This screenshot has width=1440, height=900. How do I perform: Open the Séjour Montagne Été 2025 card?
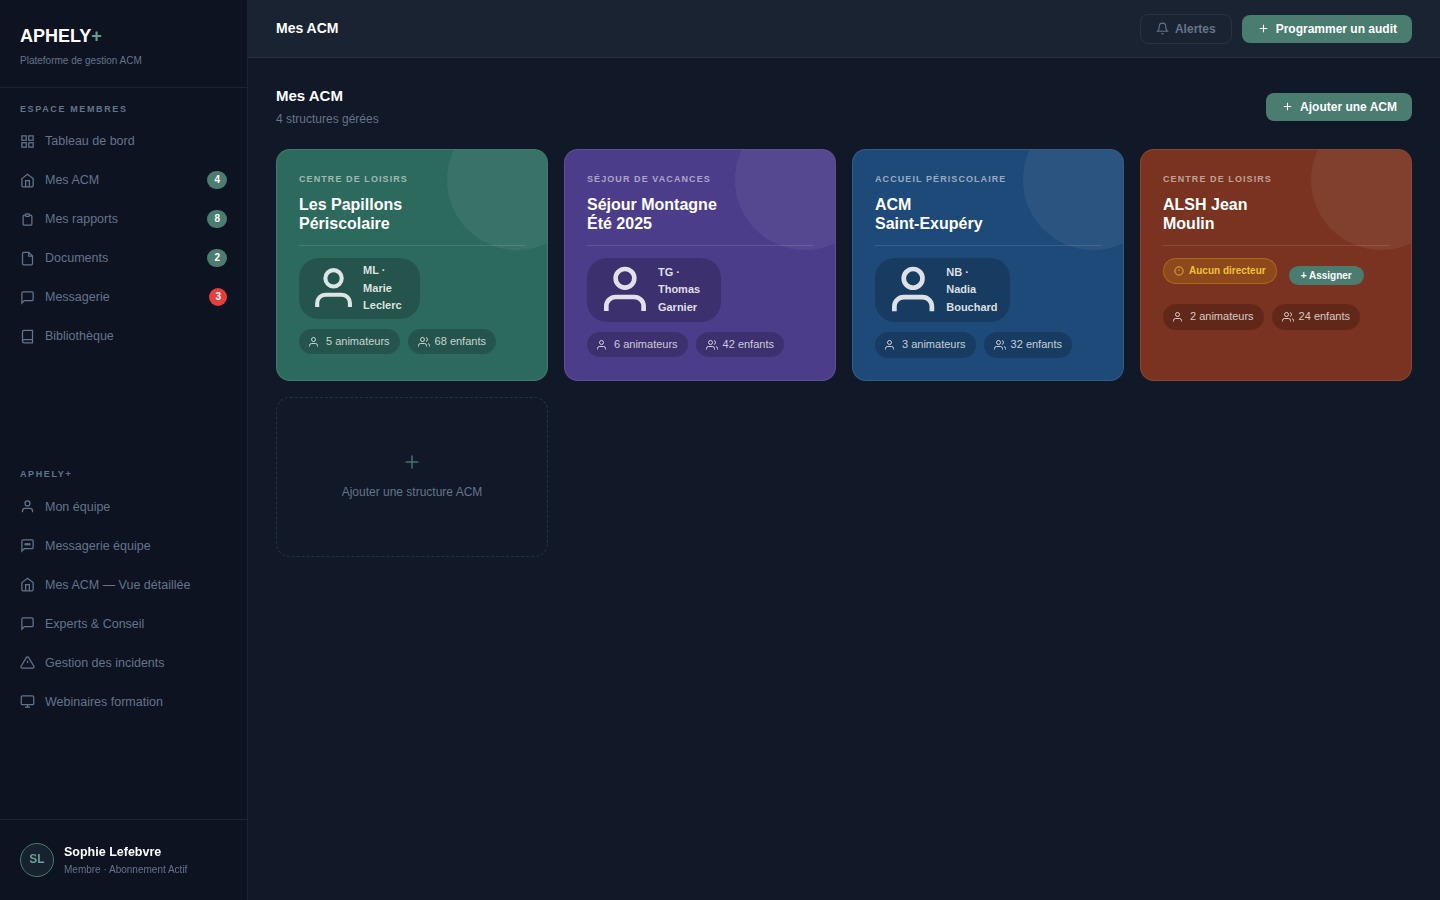[x=699, y=214]
